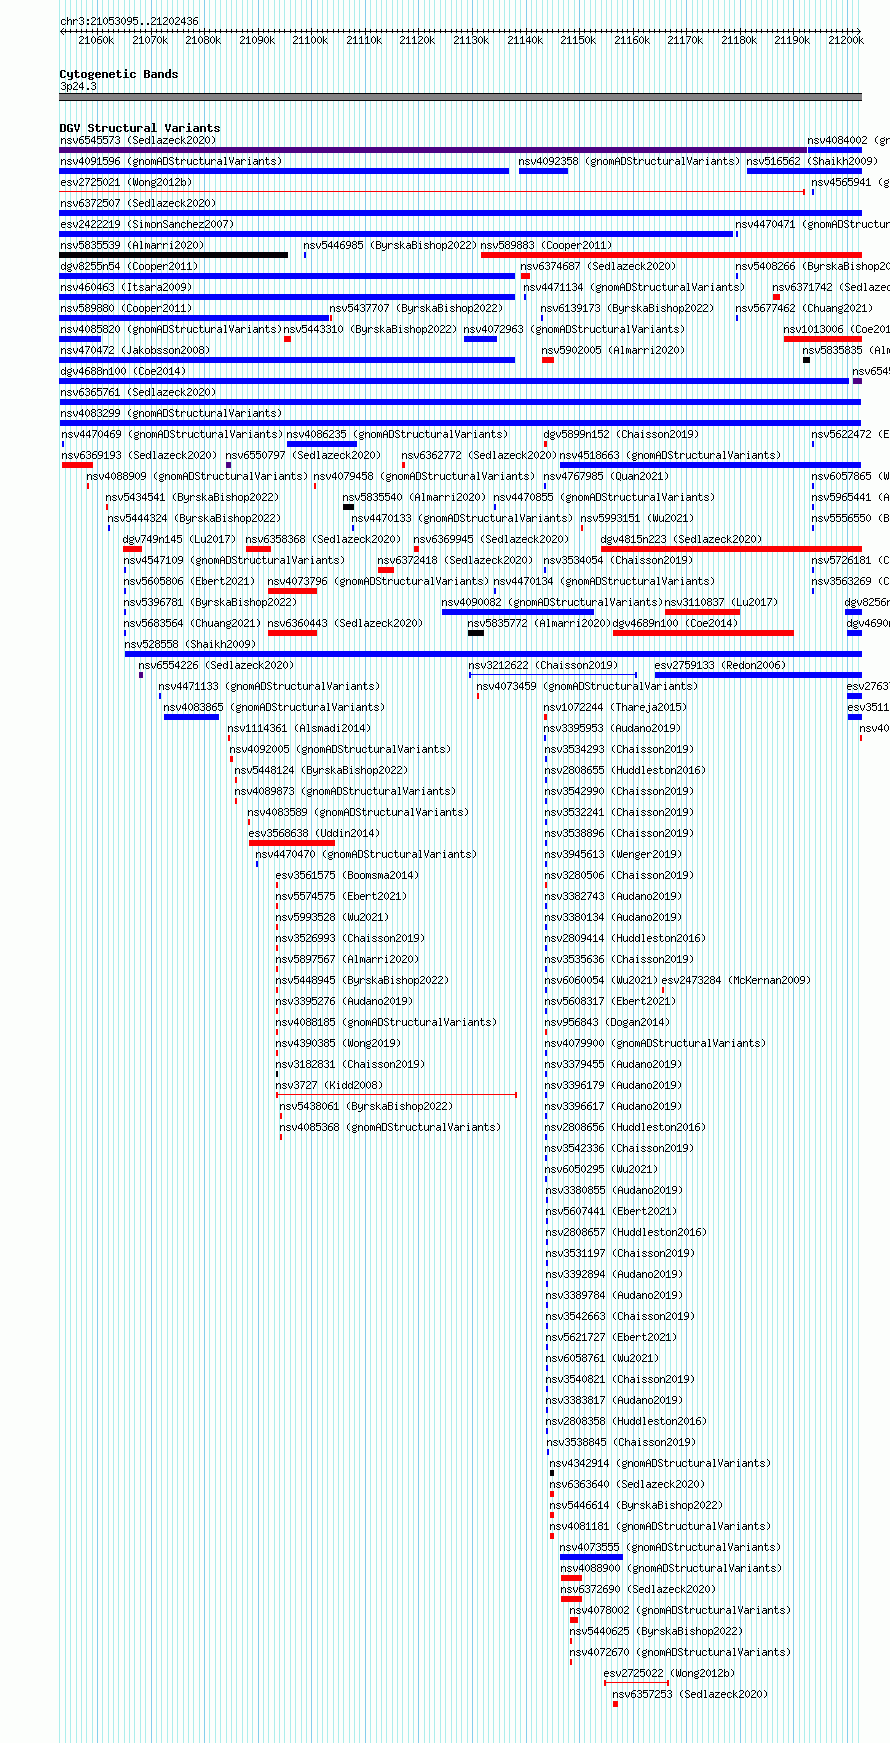
Task: Select nsv6357253 (Sedlazeck2020) label
Action: [690, 1694]
